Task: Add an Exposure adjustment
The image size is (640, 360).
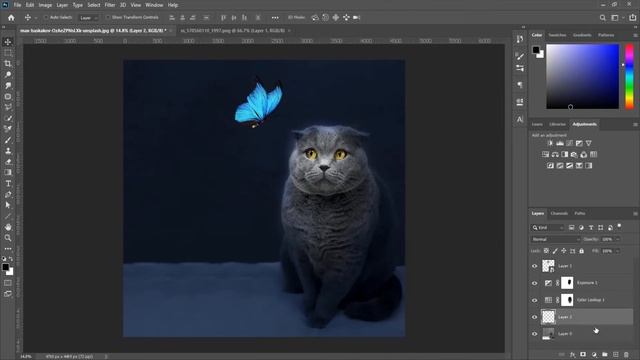Action: click(579, 143)
